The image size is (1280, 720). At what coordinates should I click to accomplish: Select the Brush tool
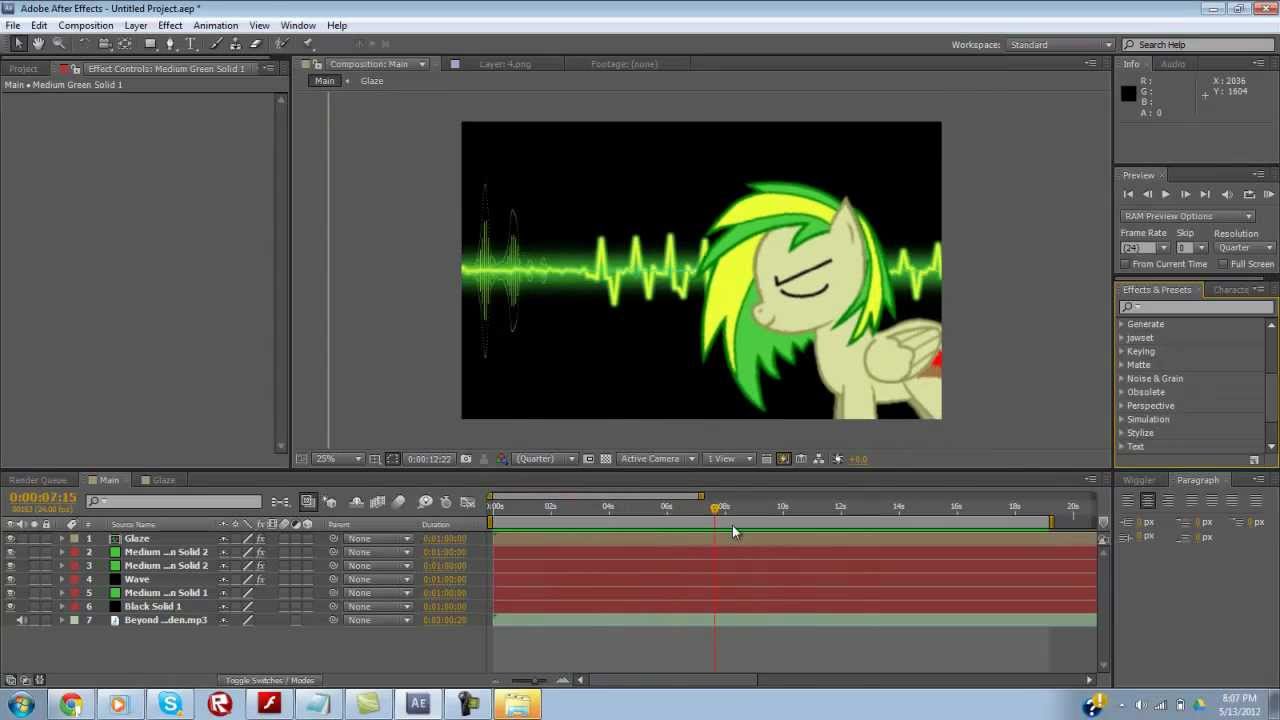coord(216,44)
